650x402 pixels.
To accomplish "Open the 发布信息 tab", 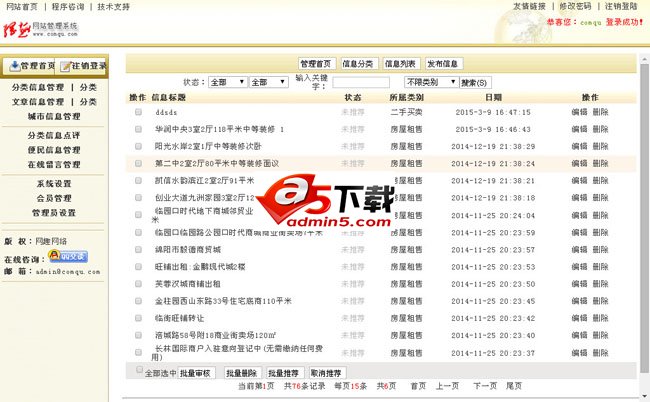I will click(x=443, y=64).
